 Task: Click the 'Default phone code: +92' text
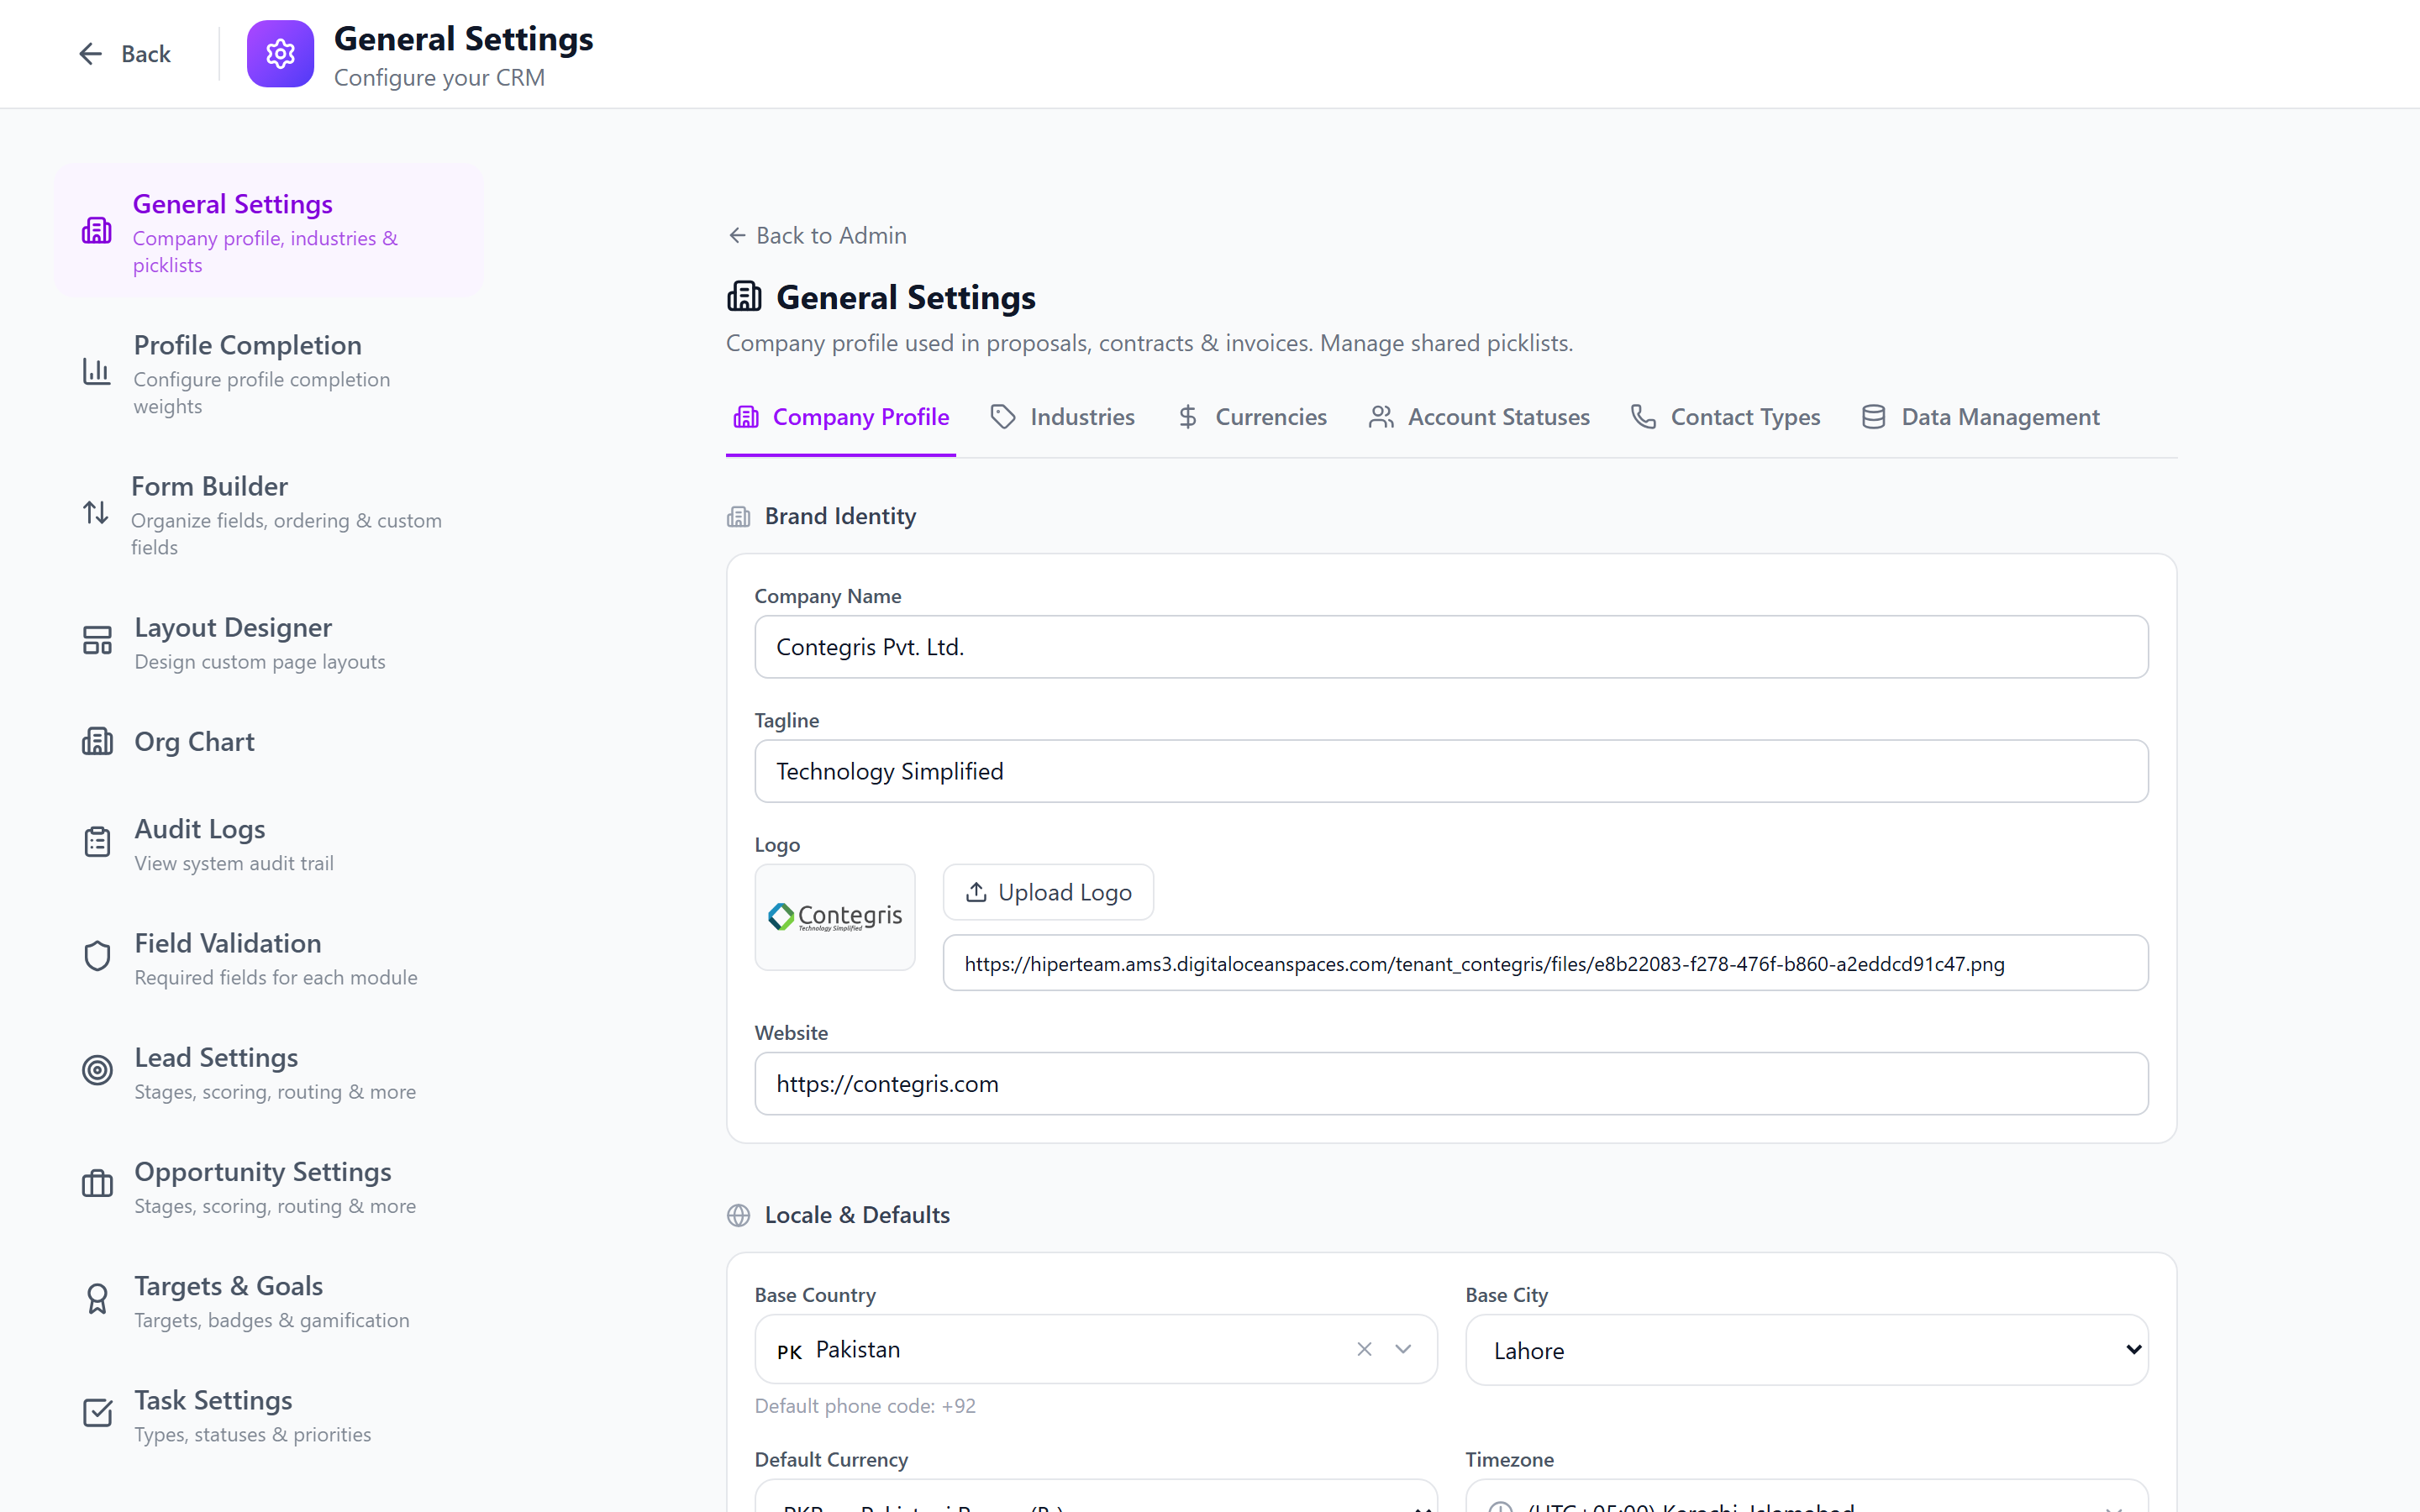pos(865,1406)
